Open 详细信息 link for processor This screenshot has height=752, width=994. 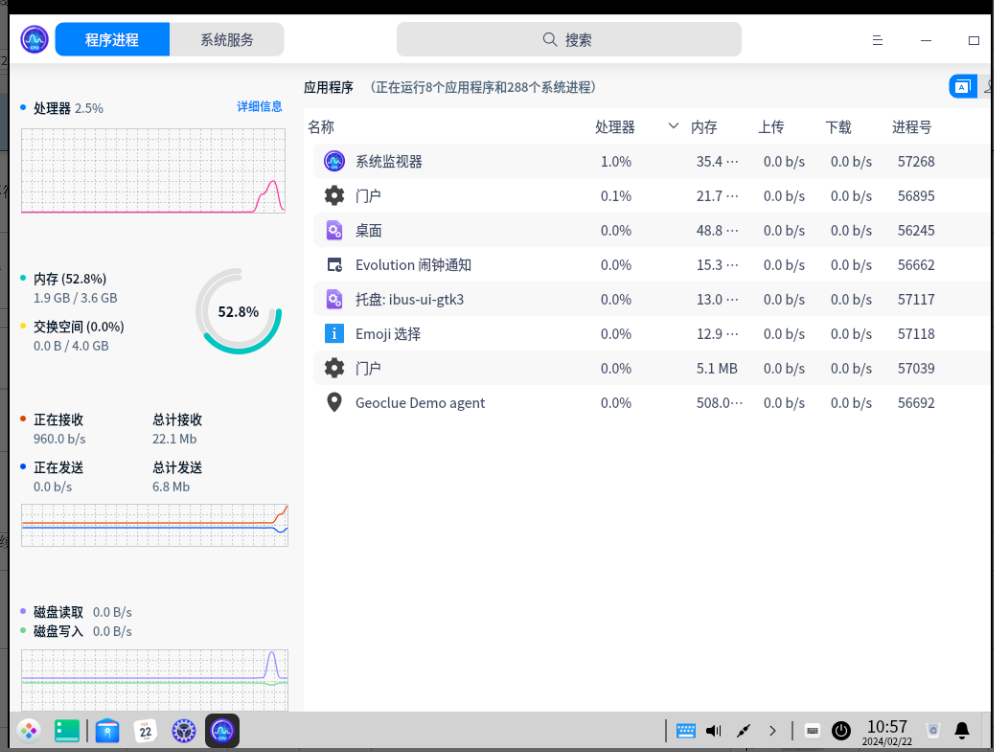(259, 106)
